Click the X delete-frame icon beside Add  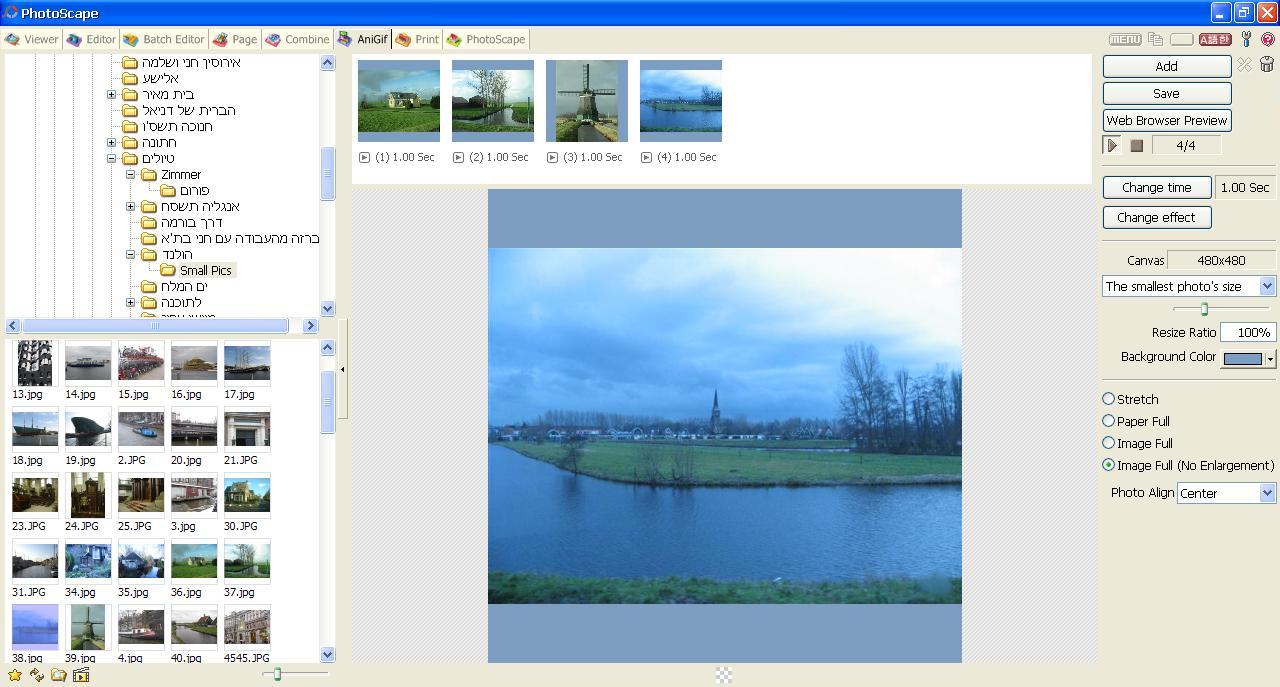(1244, 65)
